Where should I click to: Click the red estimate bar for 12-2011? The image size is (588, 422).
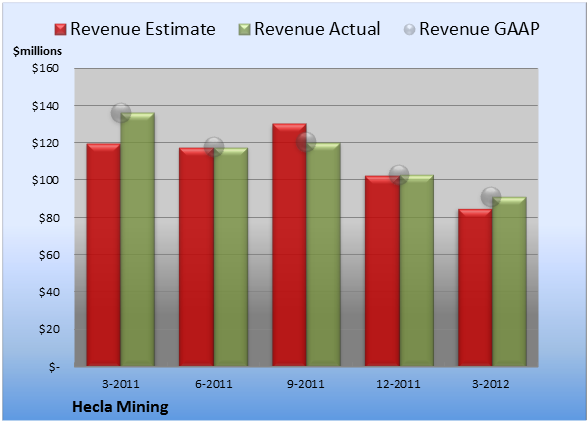pos(382,271)
